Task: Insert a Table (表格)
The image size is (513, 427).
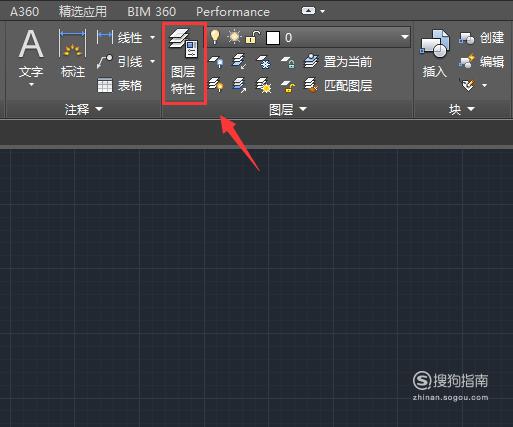Action: (x=120, y=86)
